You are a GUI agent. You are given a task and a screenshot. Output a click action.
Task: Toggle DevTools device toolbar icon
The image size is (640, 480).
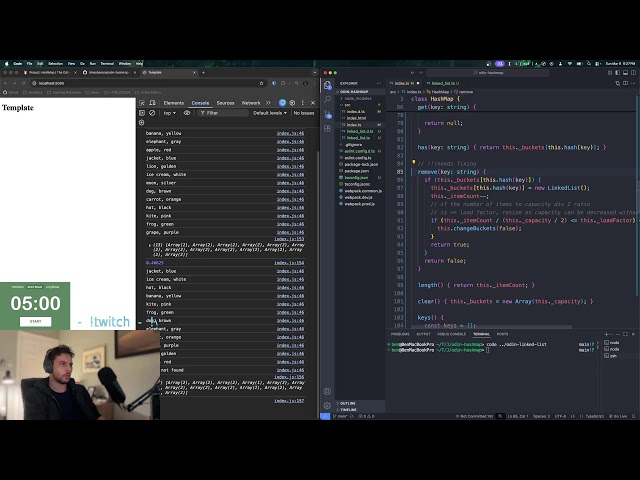click(x=152, y=103)
